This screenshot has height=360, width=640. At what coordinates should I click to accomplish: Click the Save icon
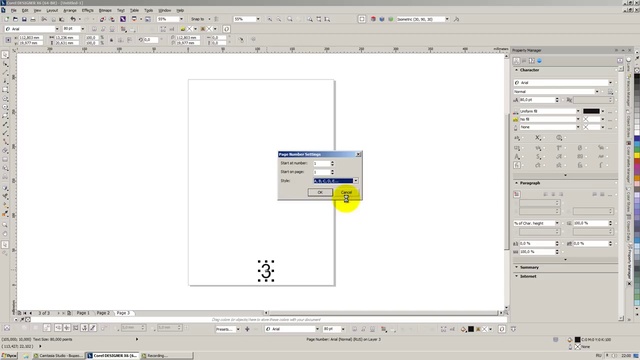24,19
